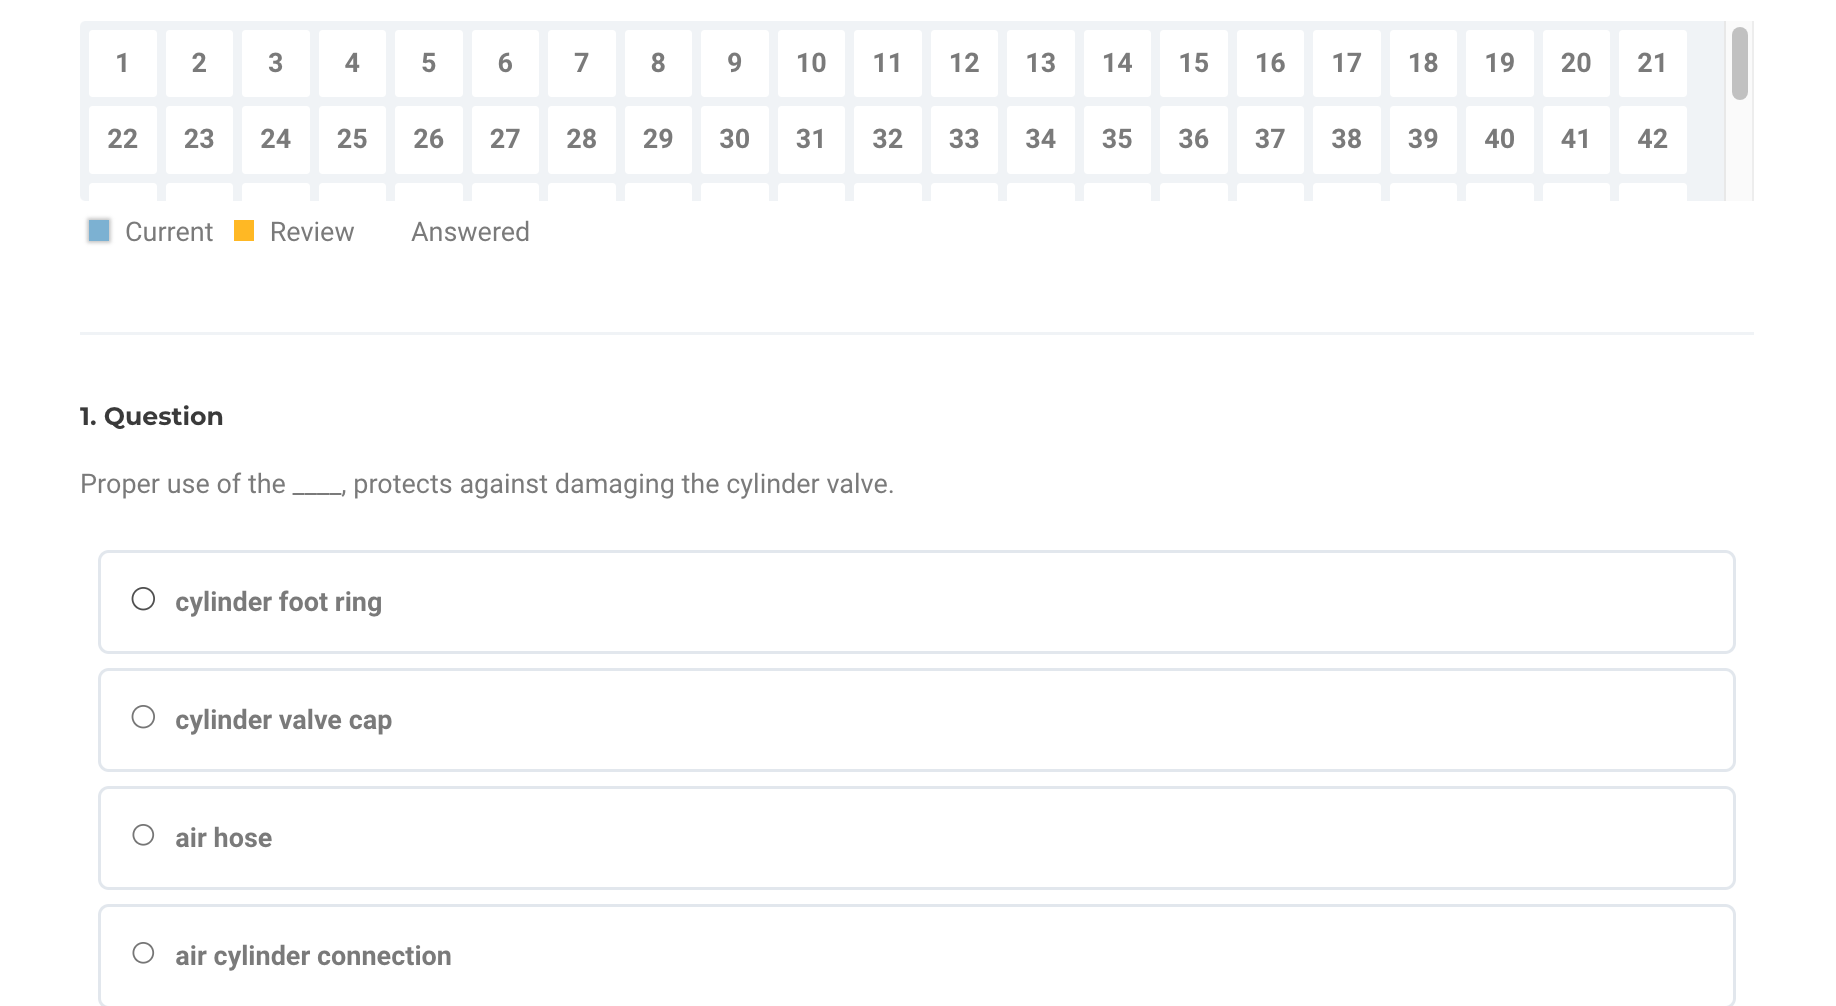Screen dimensions: 1836x1006
Task: Go to question 18
Action: [1423, 63]
